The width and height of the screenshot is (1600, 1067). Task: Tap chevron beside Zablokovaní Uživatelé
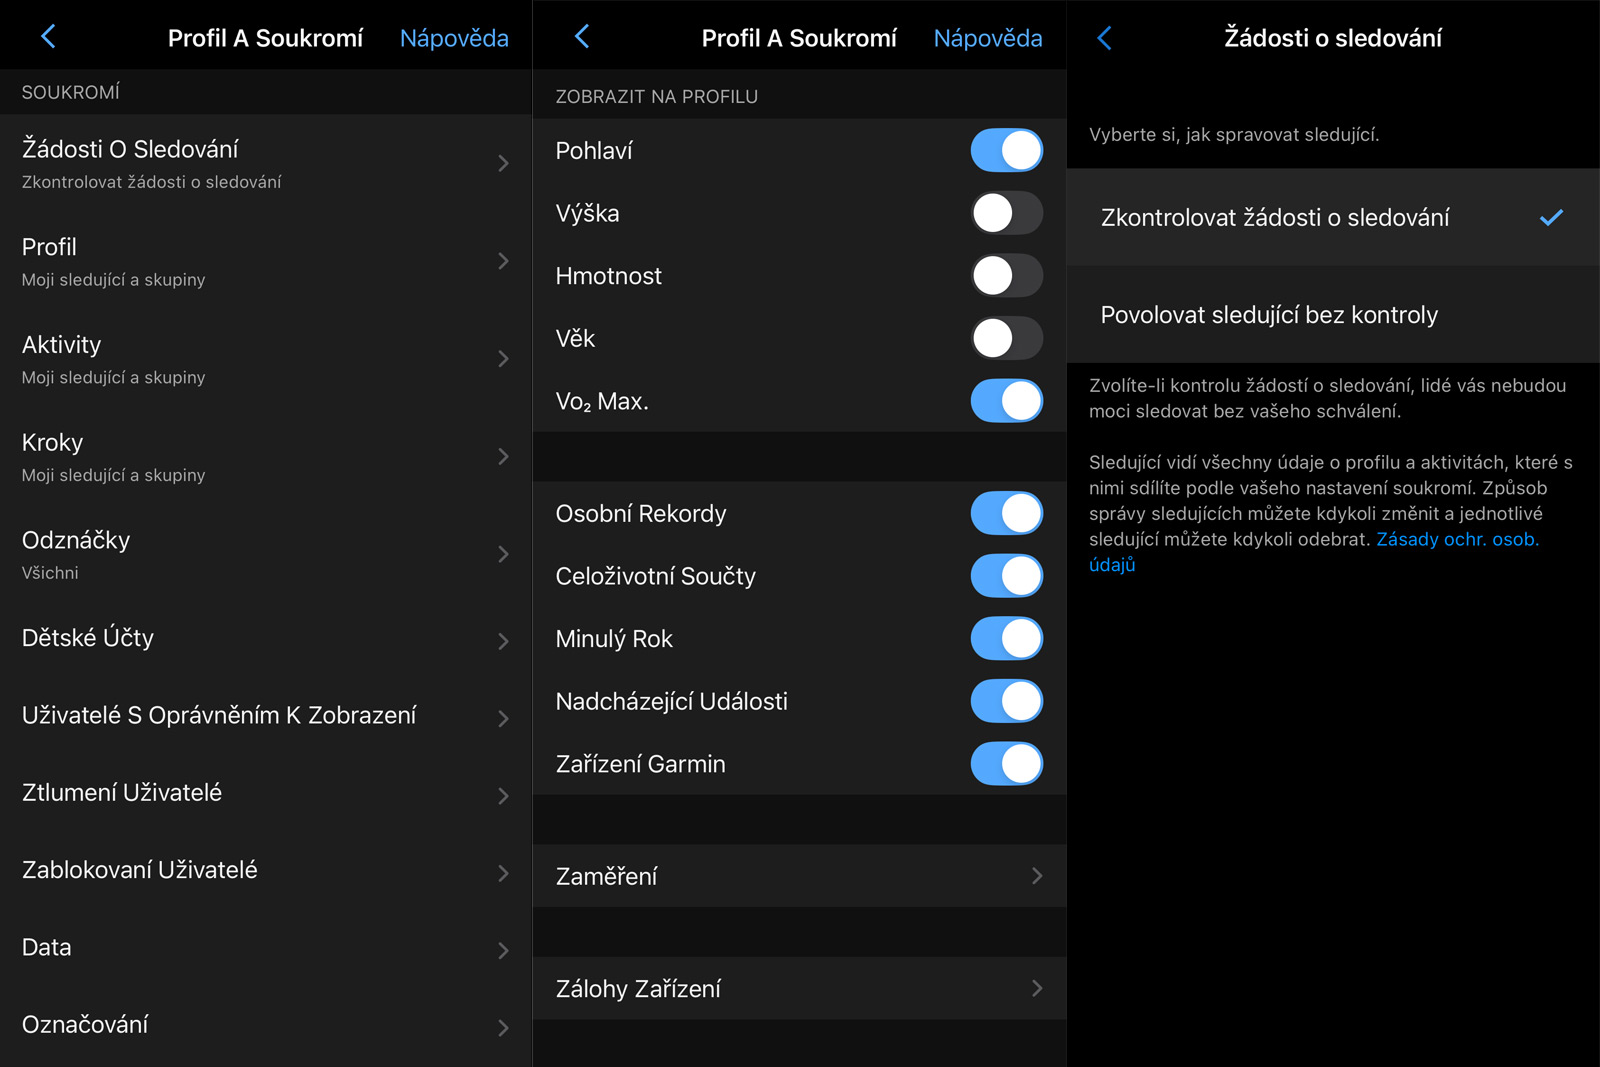click(503, 873)
